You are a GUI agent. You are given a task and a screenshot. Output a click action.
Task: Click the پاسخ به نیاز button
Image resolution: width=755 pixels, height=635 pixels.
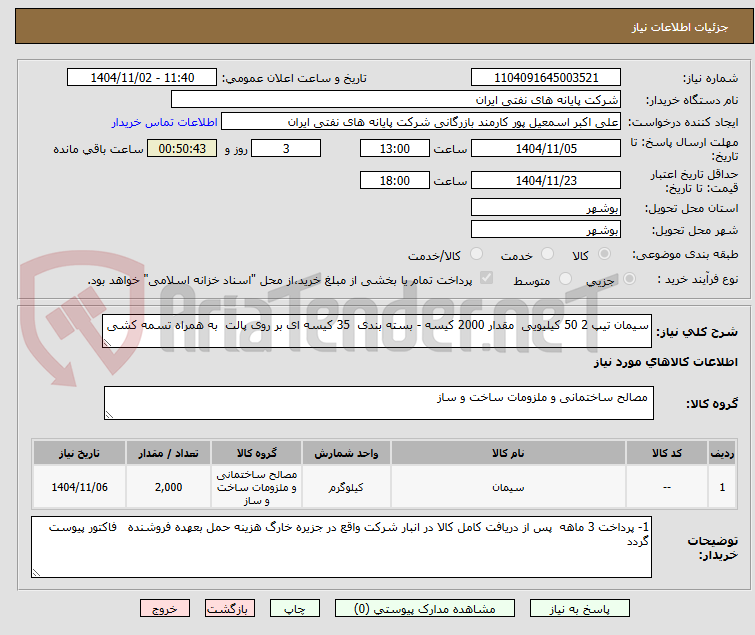(579, 609)
